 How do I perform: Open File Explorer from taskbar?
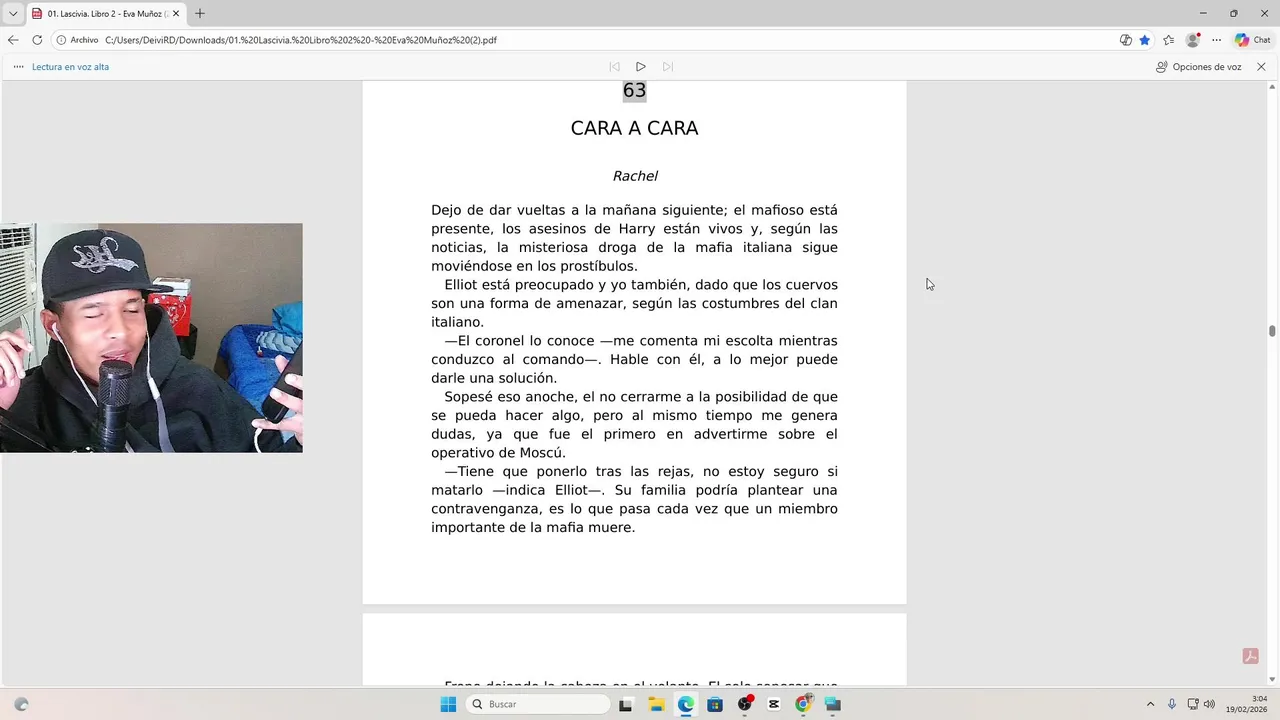656,704
